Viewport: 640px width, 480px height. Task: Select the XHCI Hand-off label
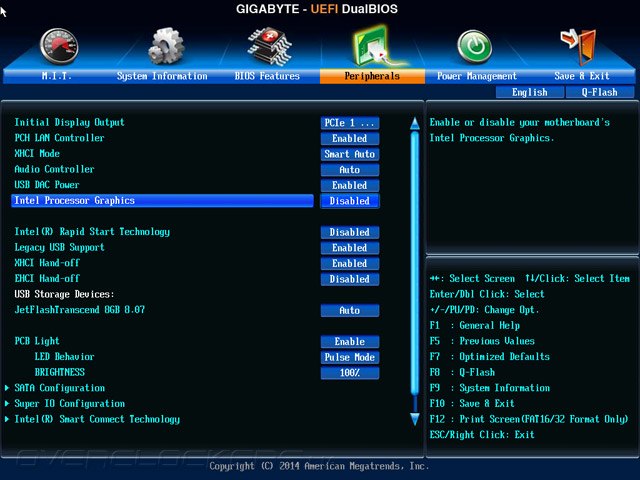click(x=47, y=263)
